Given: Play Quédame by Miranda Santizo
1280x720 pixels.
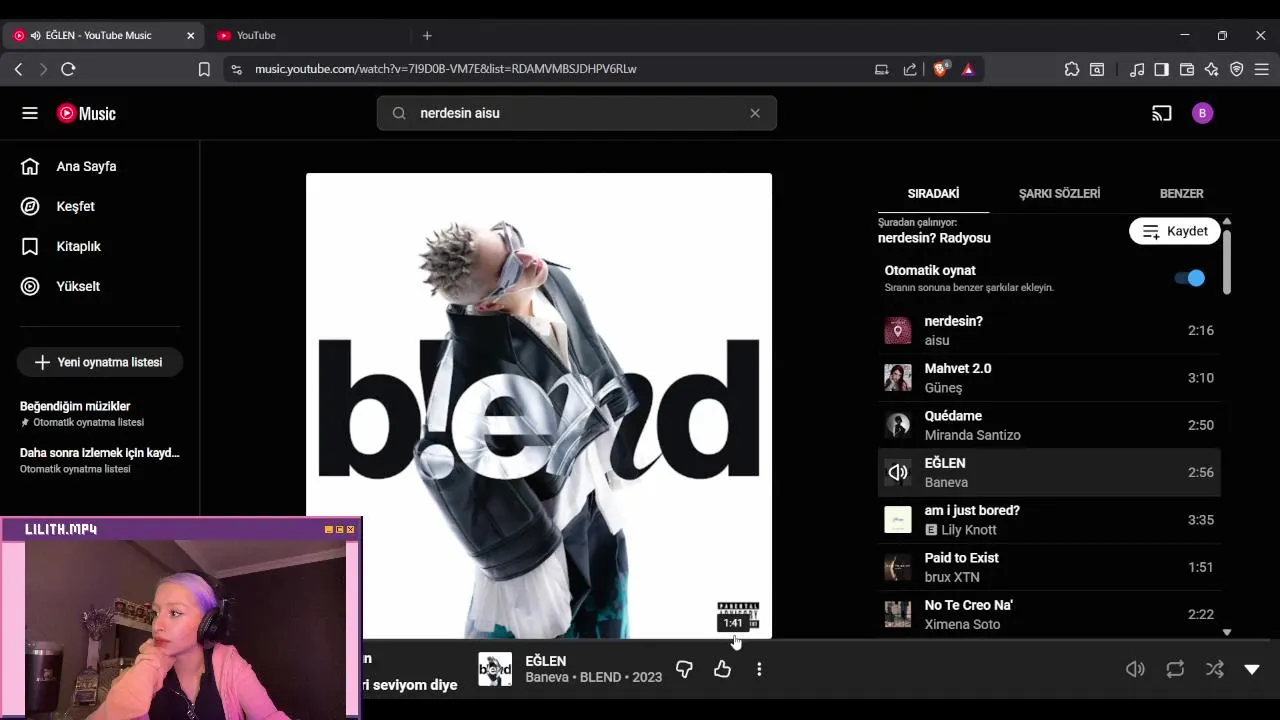Looking at the screenshot, I should coord(1049,425).
